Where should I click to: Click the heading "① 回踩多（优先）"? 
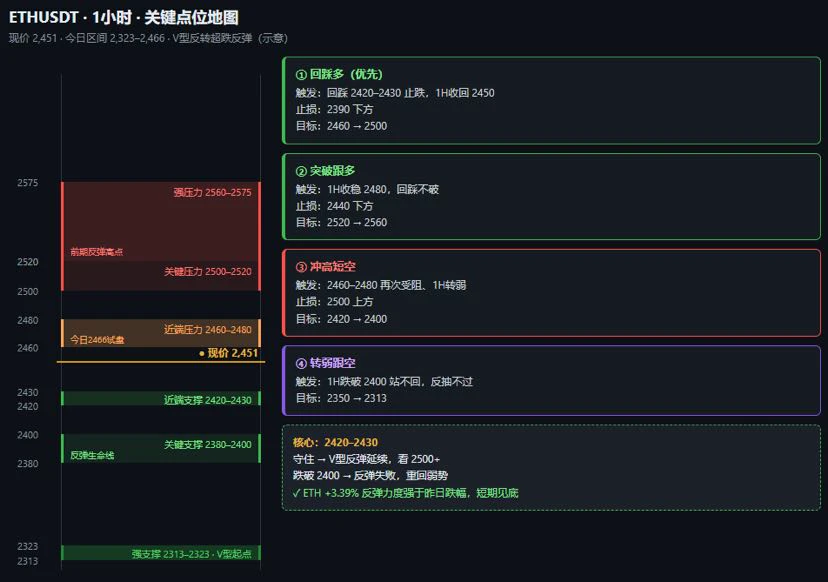pos(339,74)
